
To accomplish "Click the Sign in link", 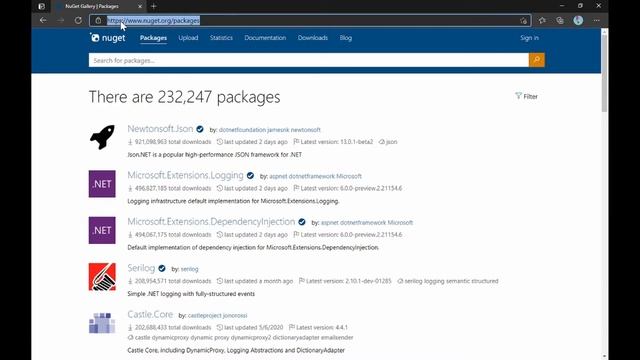I will (x=529, y=38).
